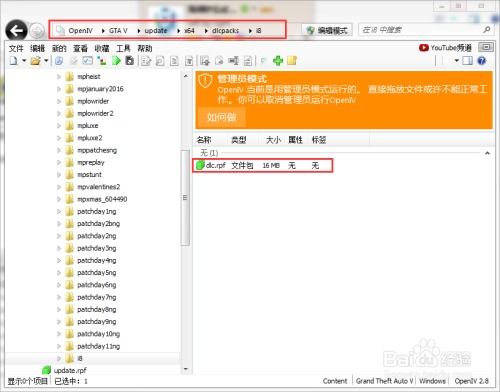Screen dimensions: 500x392
Task: Open the 工具 menu
Action: click(123, 49)
